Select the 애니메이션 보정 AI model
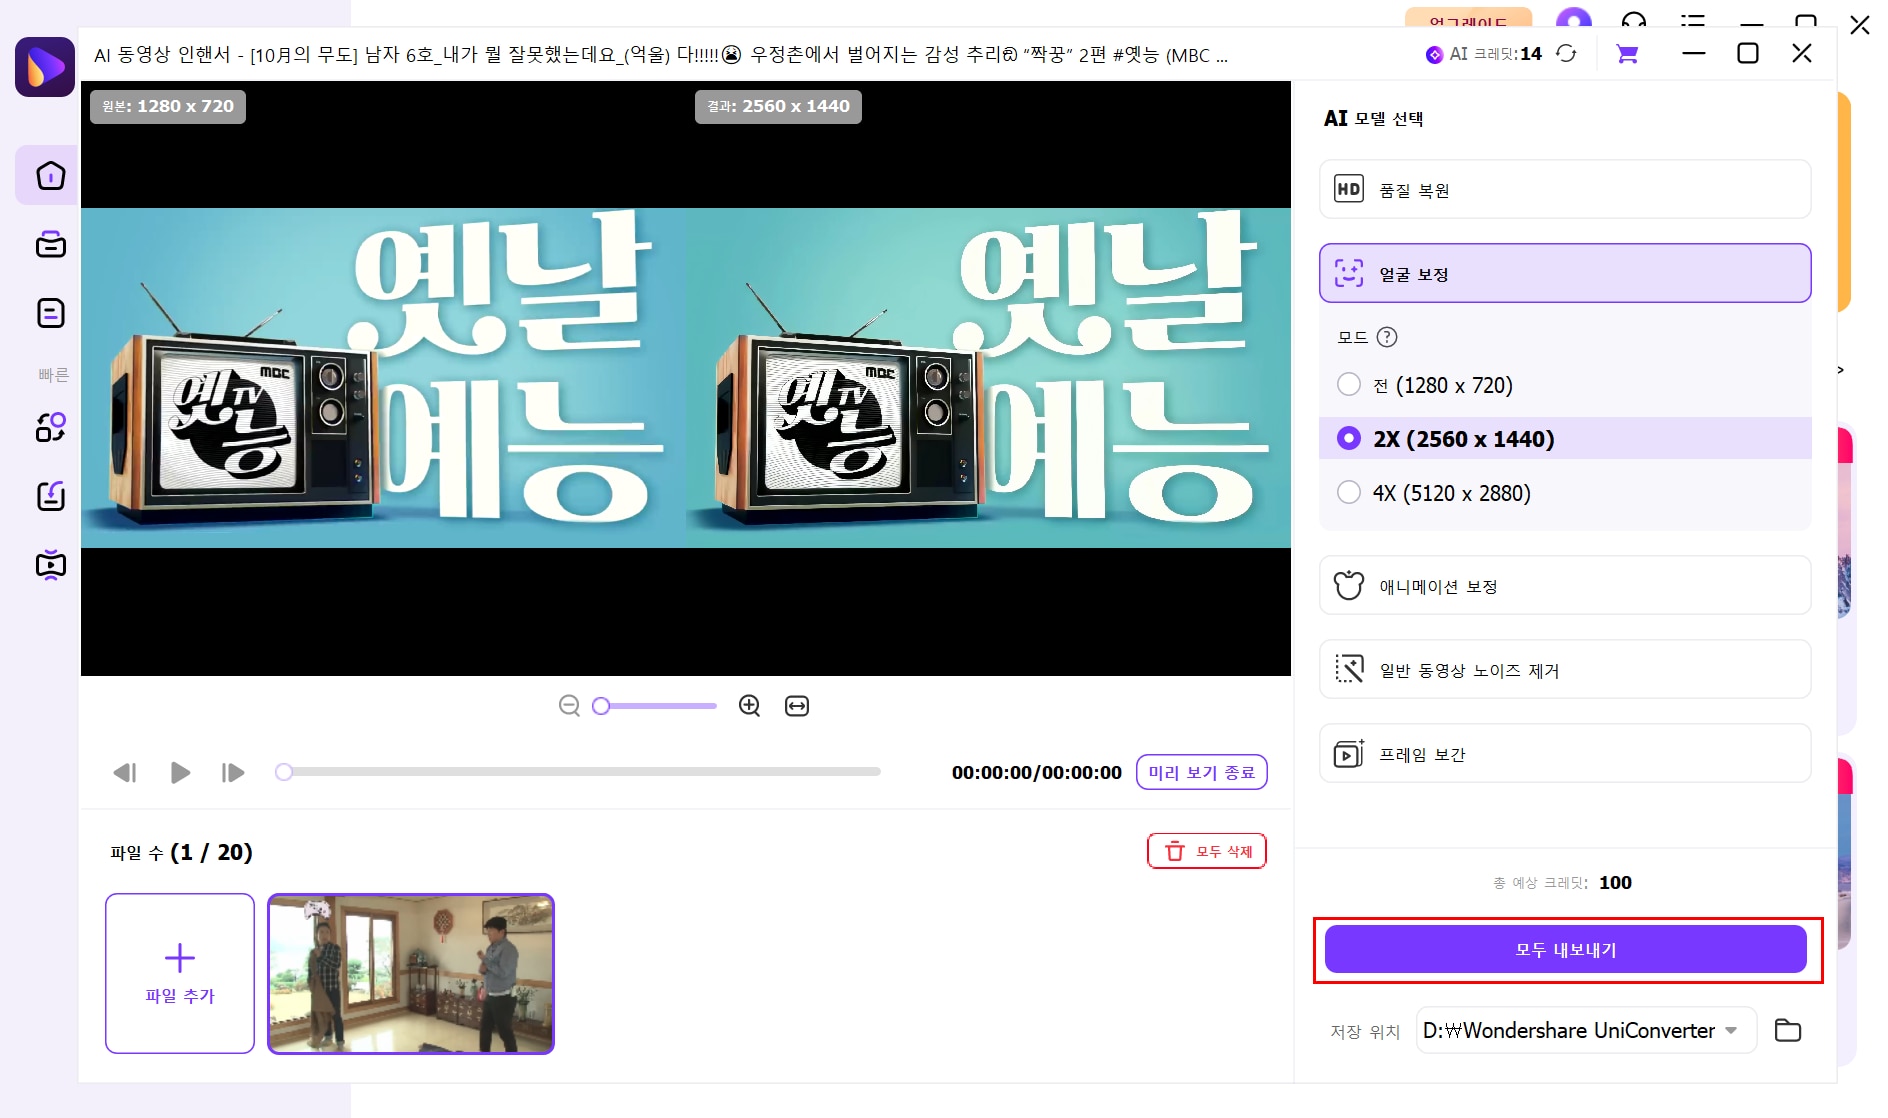Viewport: 1888px width, 1118px height. click(1564, 586)
